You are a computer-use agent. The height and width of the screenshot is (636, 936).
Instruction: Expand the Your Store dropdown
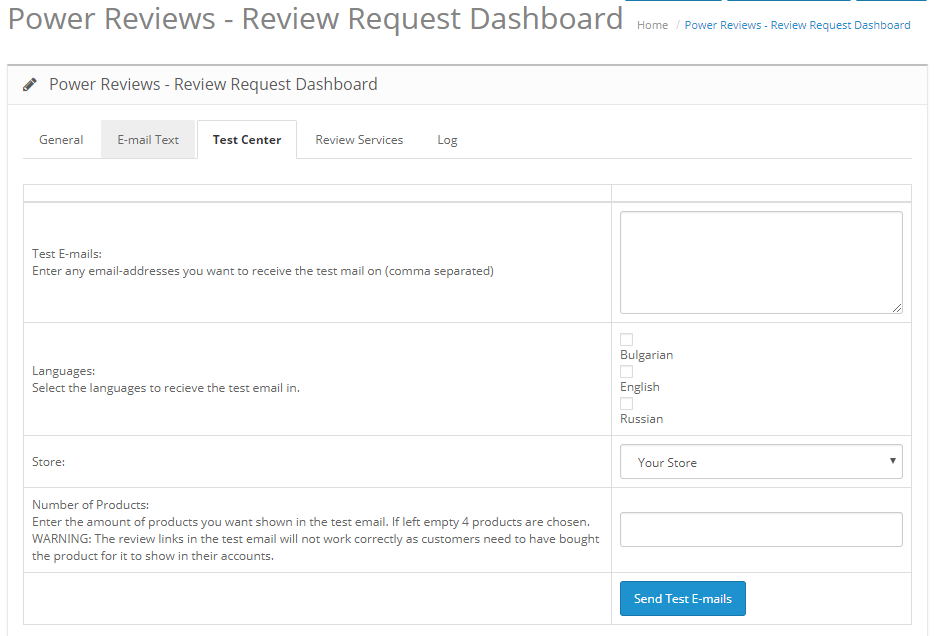point(761,462)
